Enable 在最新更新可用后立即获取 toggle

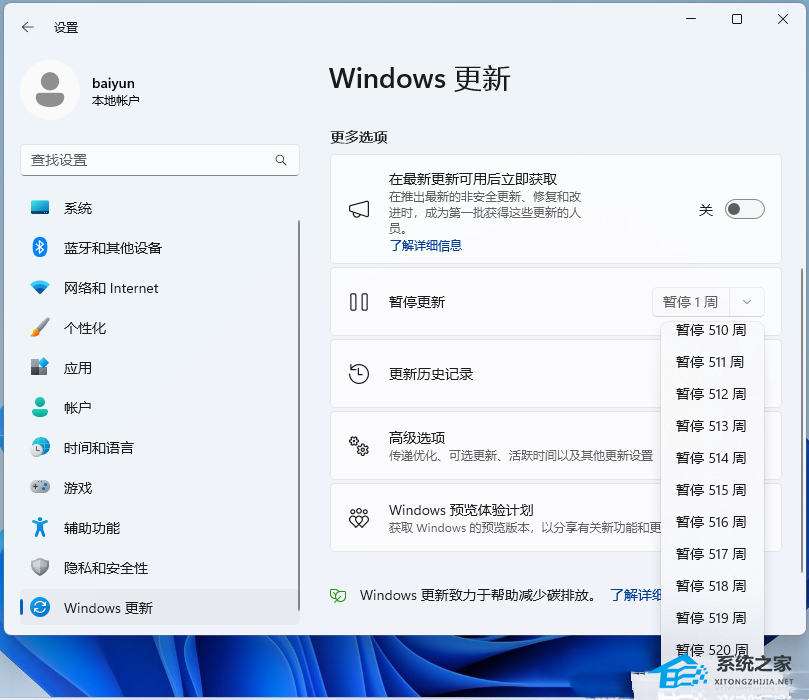[x=742, y=209]
